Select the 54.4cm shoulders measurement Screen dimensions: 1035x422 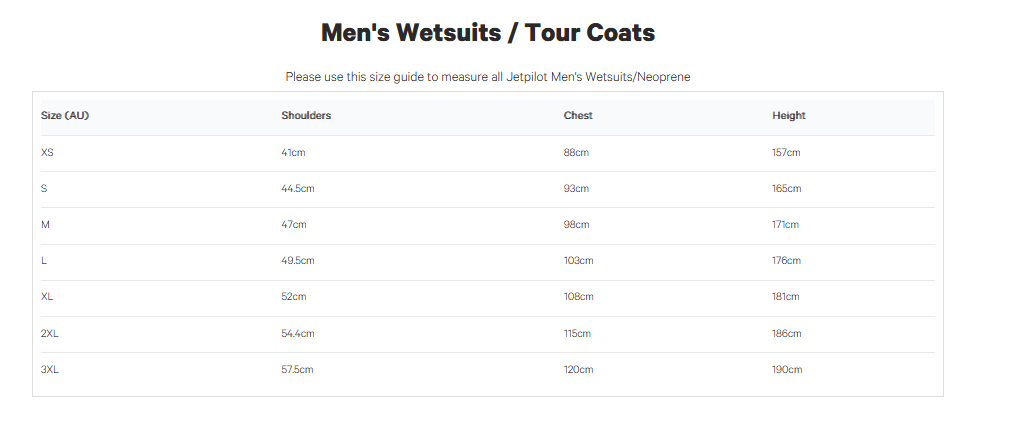(x=298, y=334)
